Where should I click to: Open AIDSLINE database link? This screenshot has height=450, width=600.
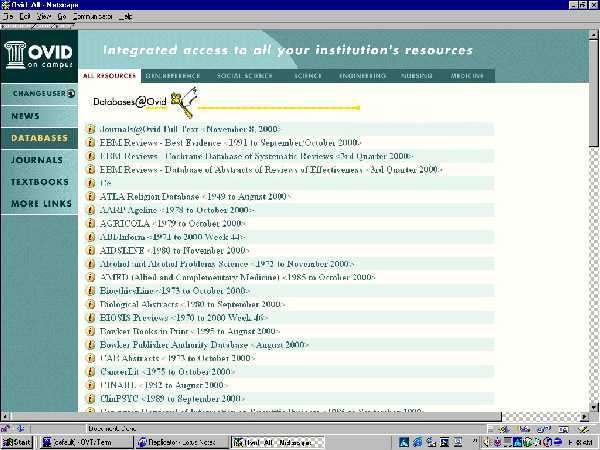pyautogui.click(x=174, y=251)
